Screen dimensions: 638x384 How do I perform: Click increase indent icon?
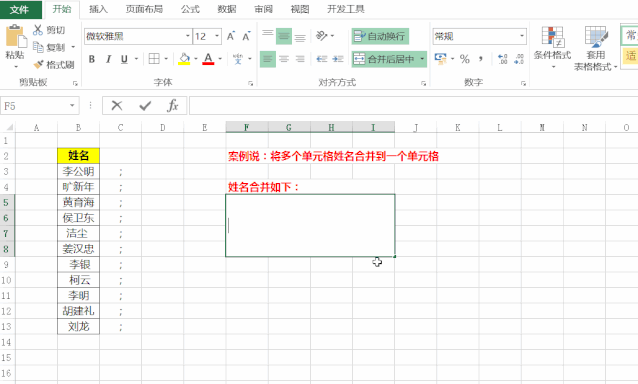338,59
